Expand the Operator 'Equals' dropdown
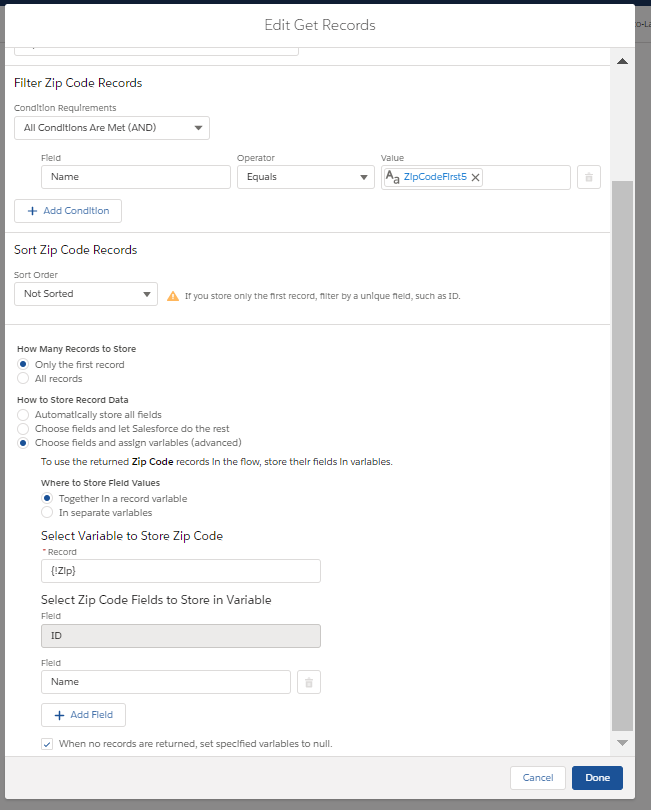 [x=305, y=177]
